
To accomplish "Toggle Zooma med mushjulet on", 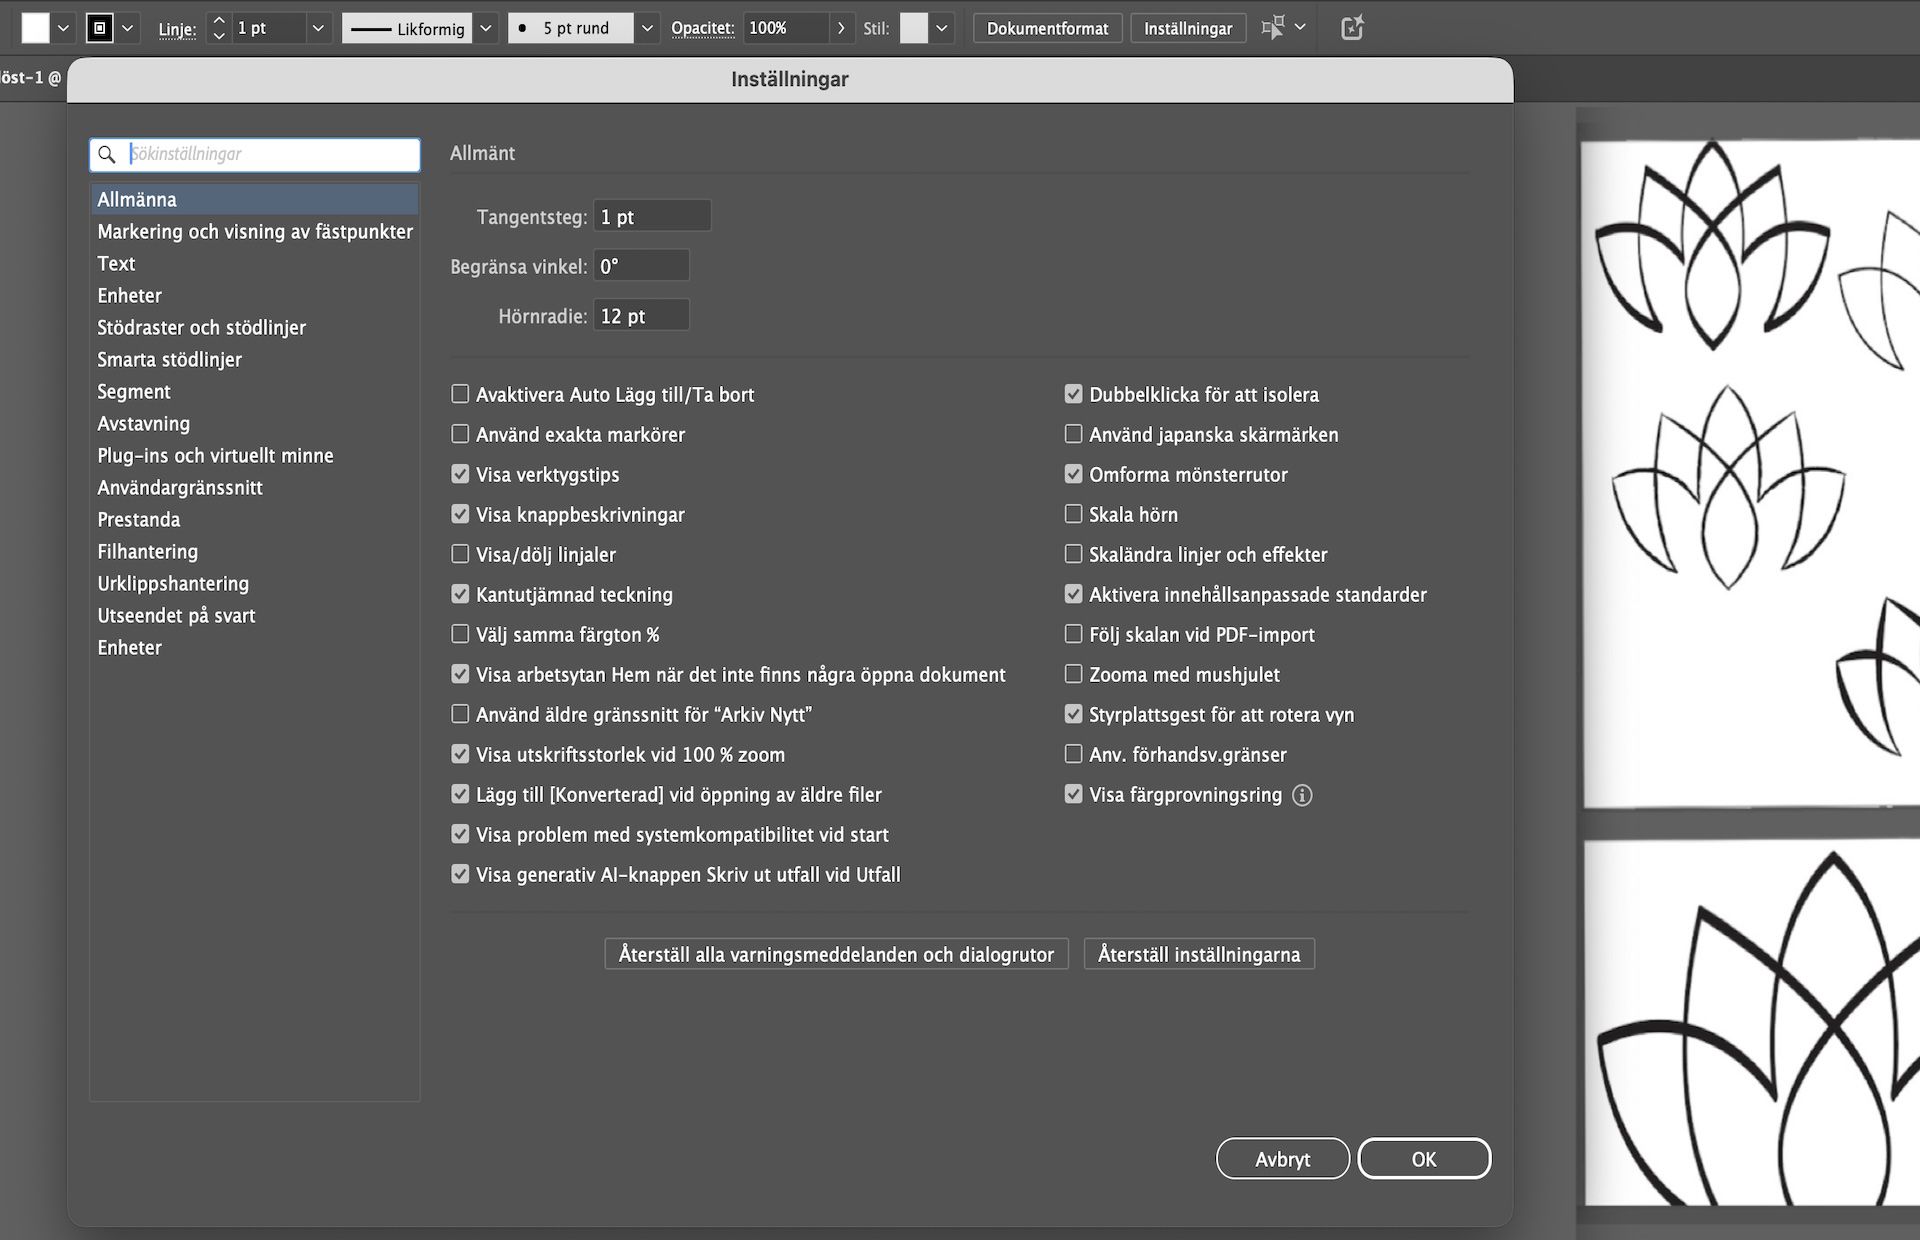I will tap(1073, 674).
